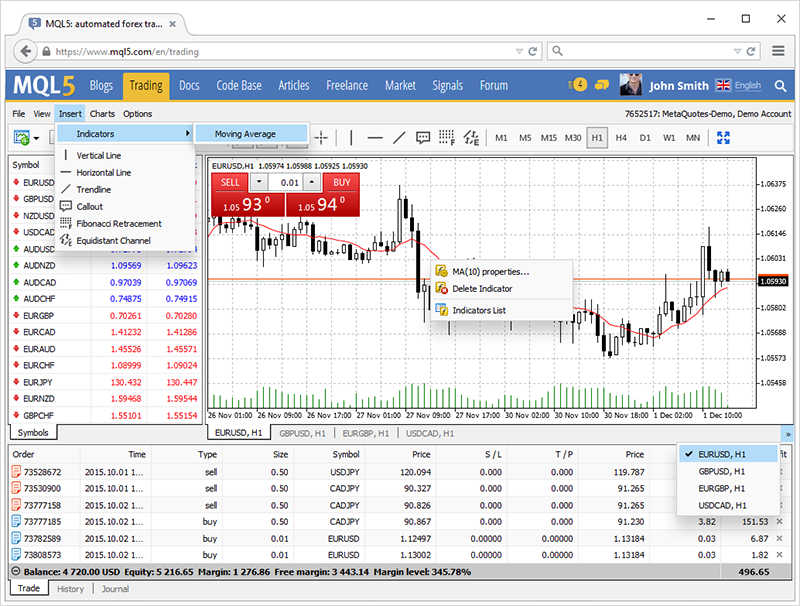This screenshot has width=800, height=606.
Task: Select MA(10) properties from the context menu
Action: pos(490,272)
